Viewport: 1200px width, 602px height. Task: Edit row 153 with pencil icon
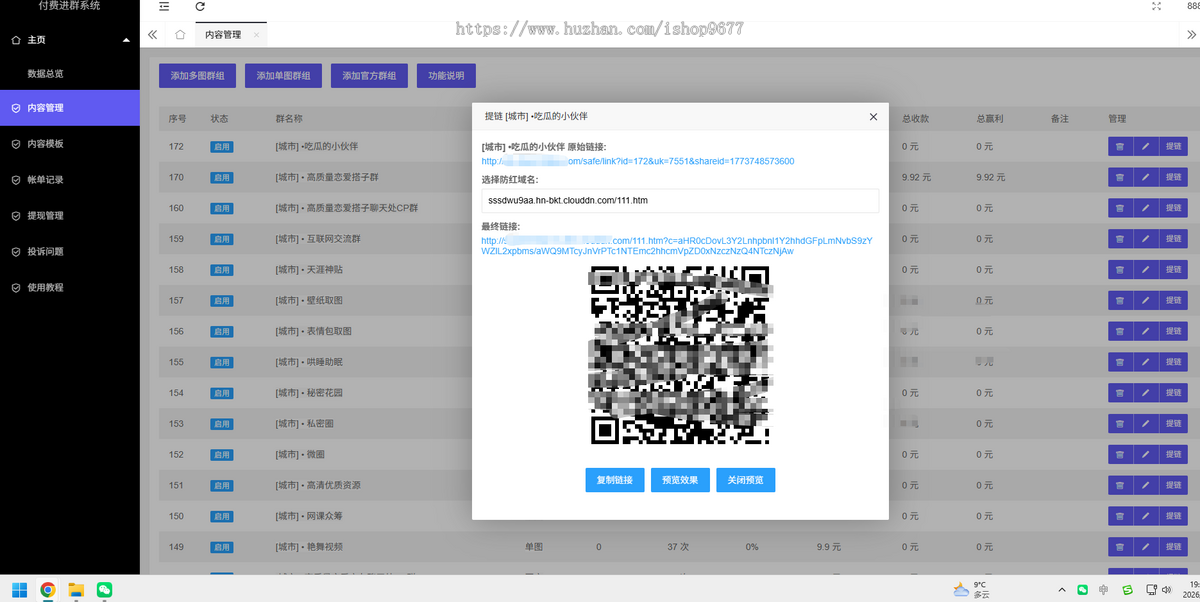tap(1146, 424)
